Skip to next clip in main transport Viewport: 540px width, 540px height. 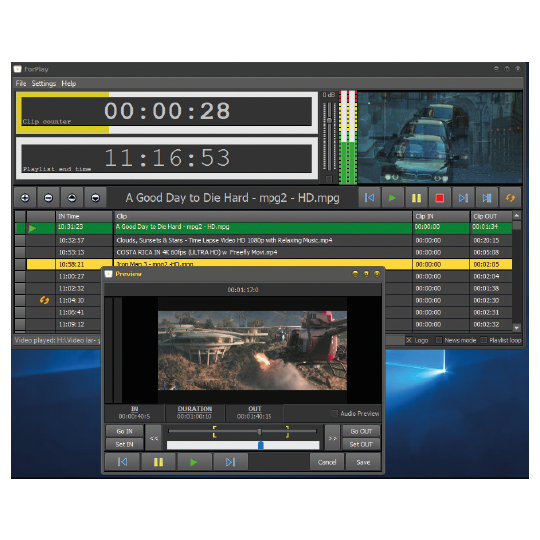[x=463, y=198]
